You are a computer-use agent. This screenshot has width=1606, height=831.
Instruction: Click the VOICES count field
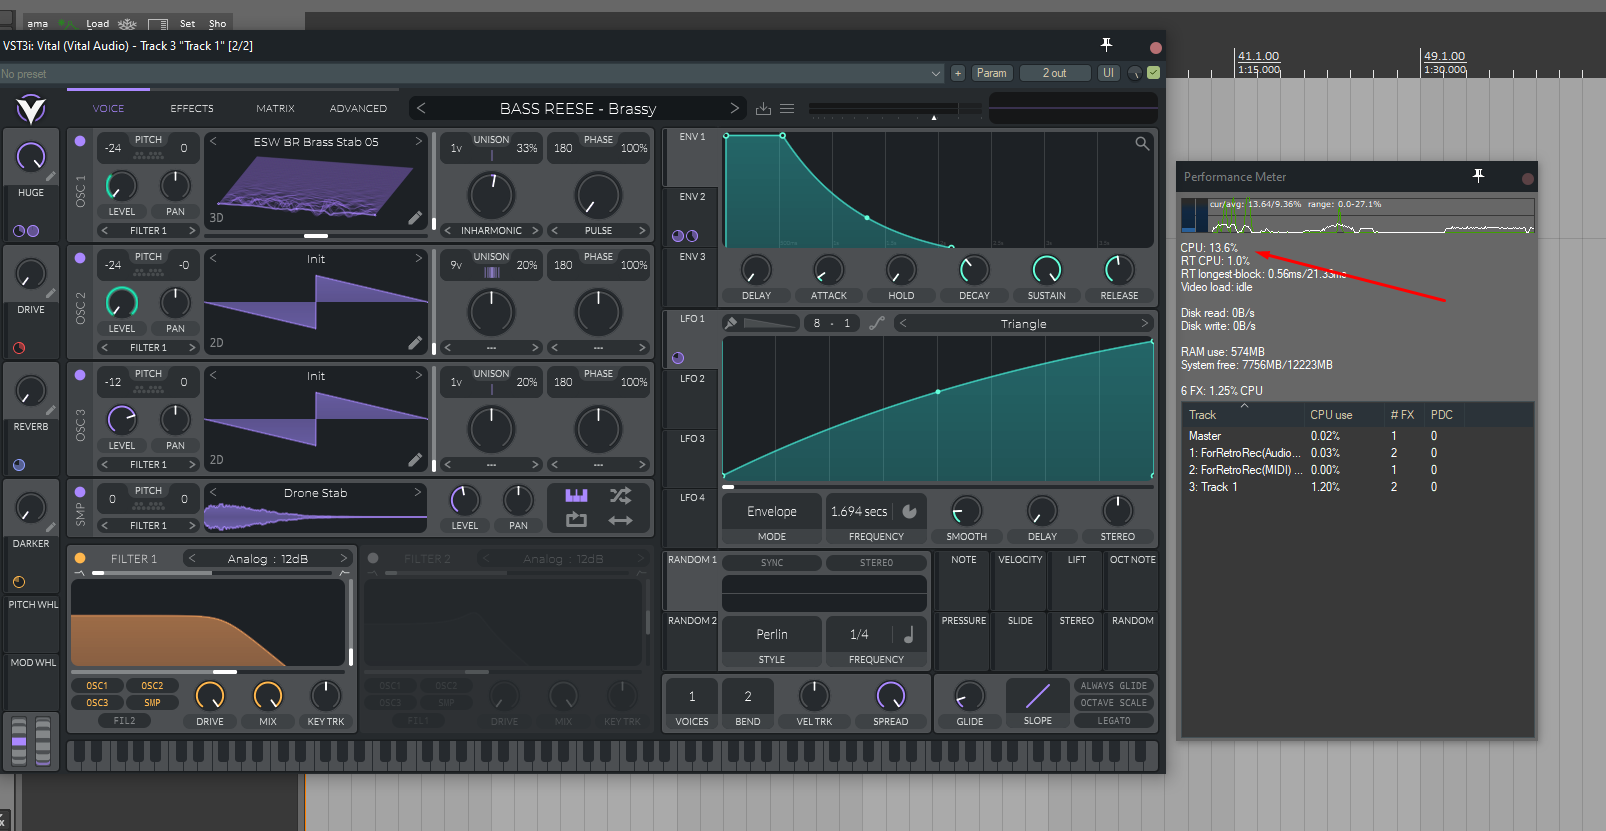[x=691, y=696]
